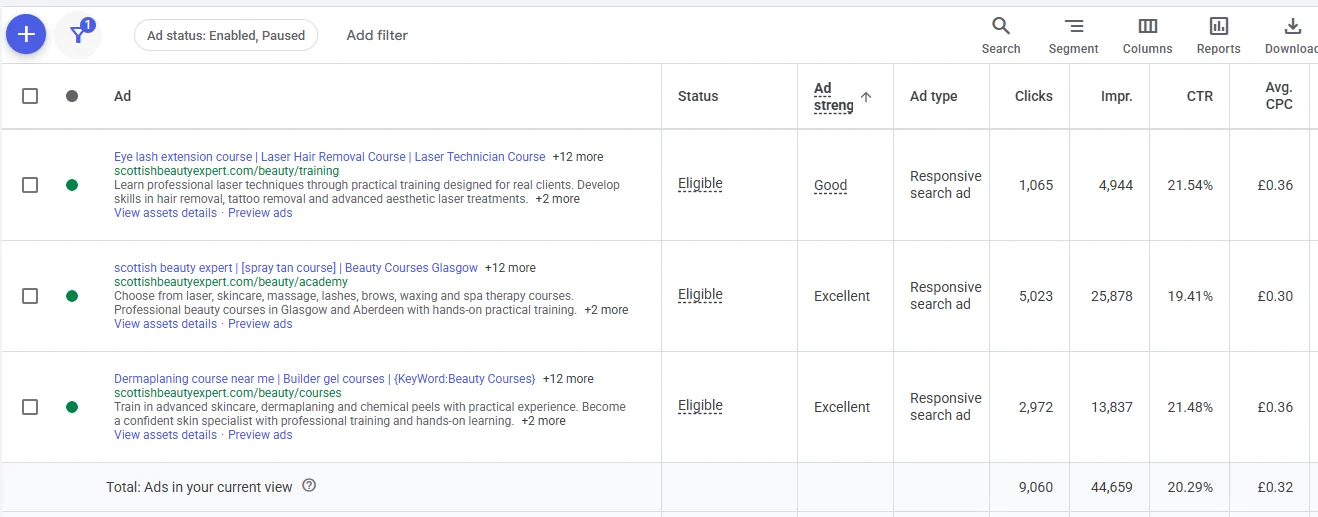
Task: Open Dermaplaning course near me ad headline
Action: [x=325, y=379]
